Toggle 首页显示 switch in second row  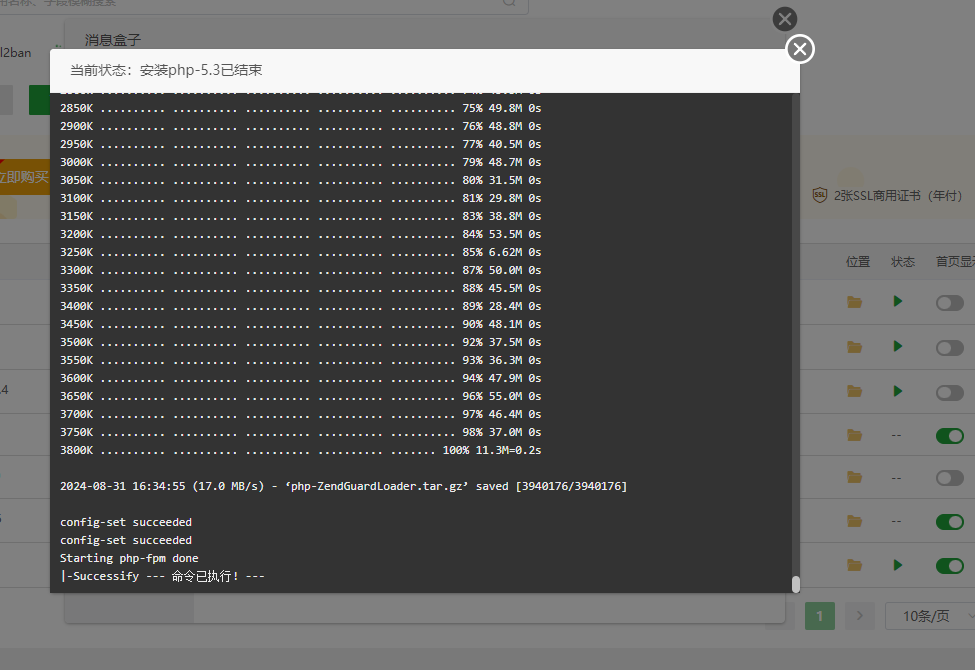950,348
